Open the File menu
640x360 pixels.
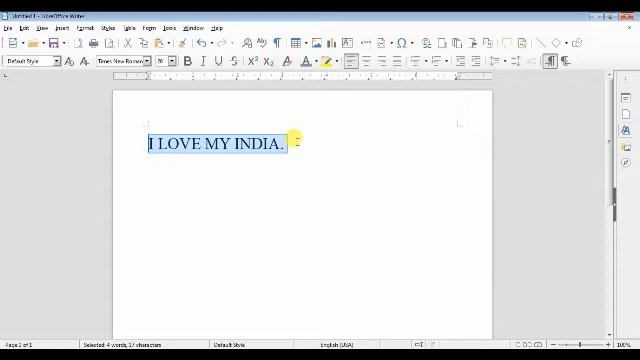click(8, 28)
